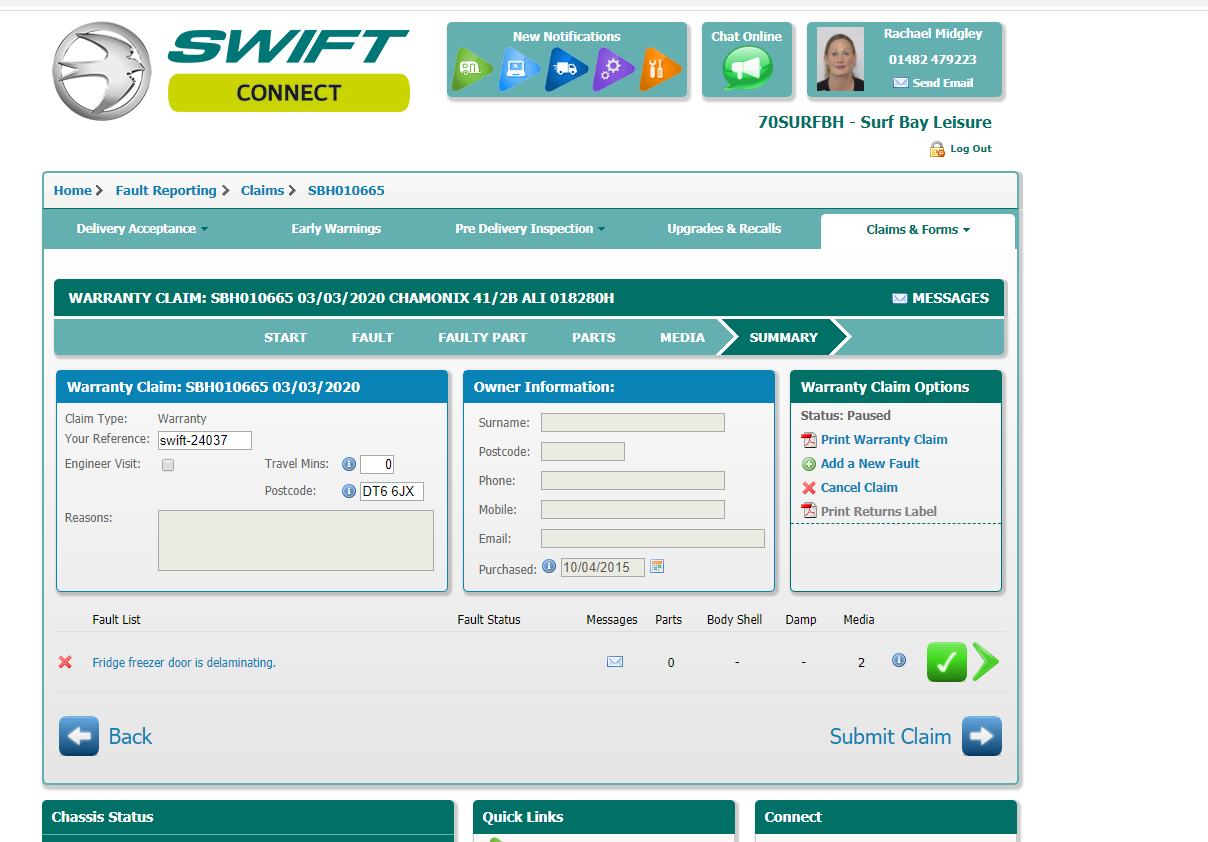Go to the PARTS step
Image resolution: width=1208 pixels, height=842 pixels.
[593, 338]
